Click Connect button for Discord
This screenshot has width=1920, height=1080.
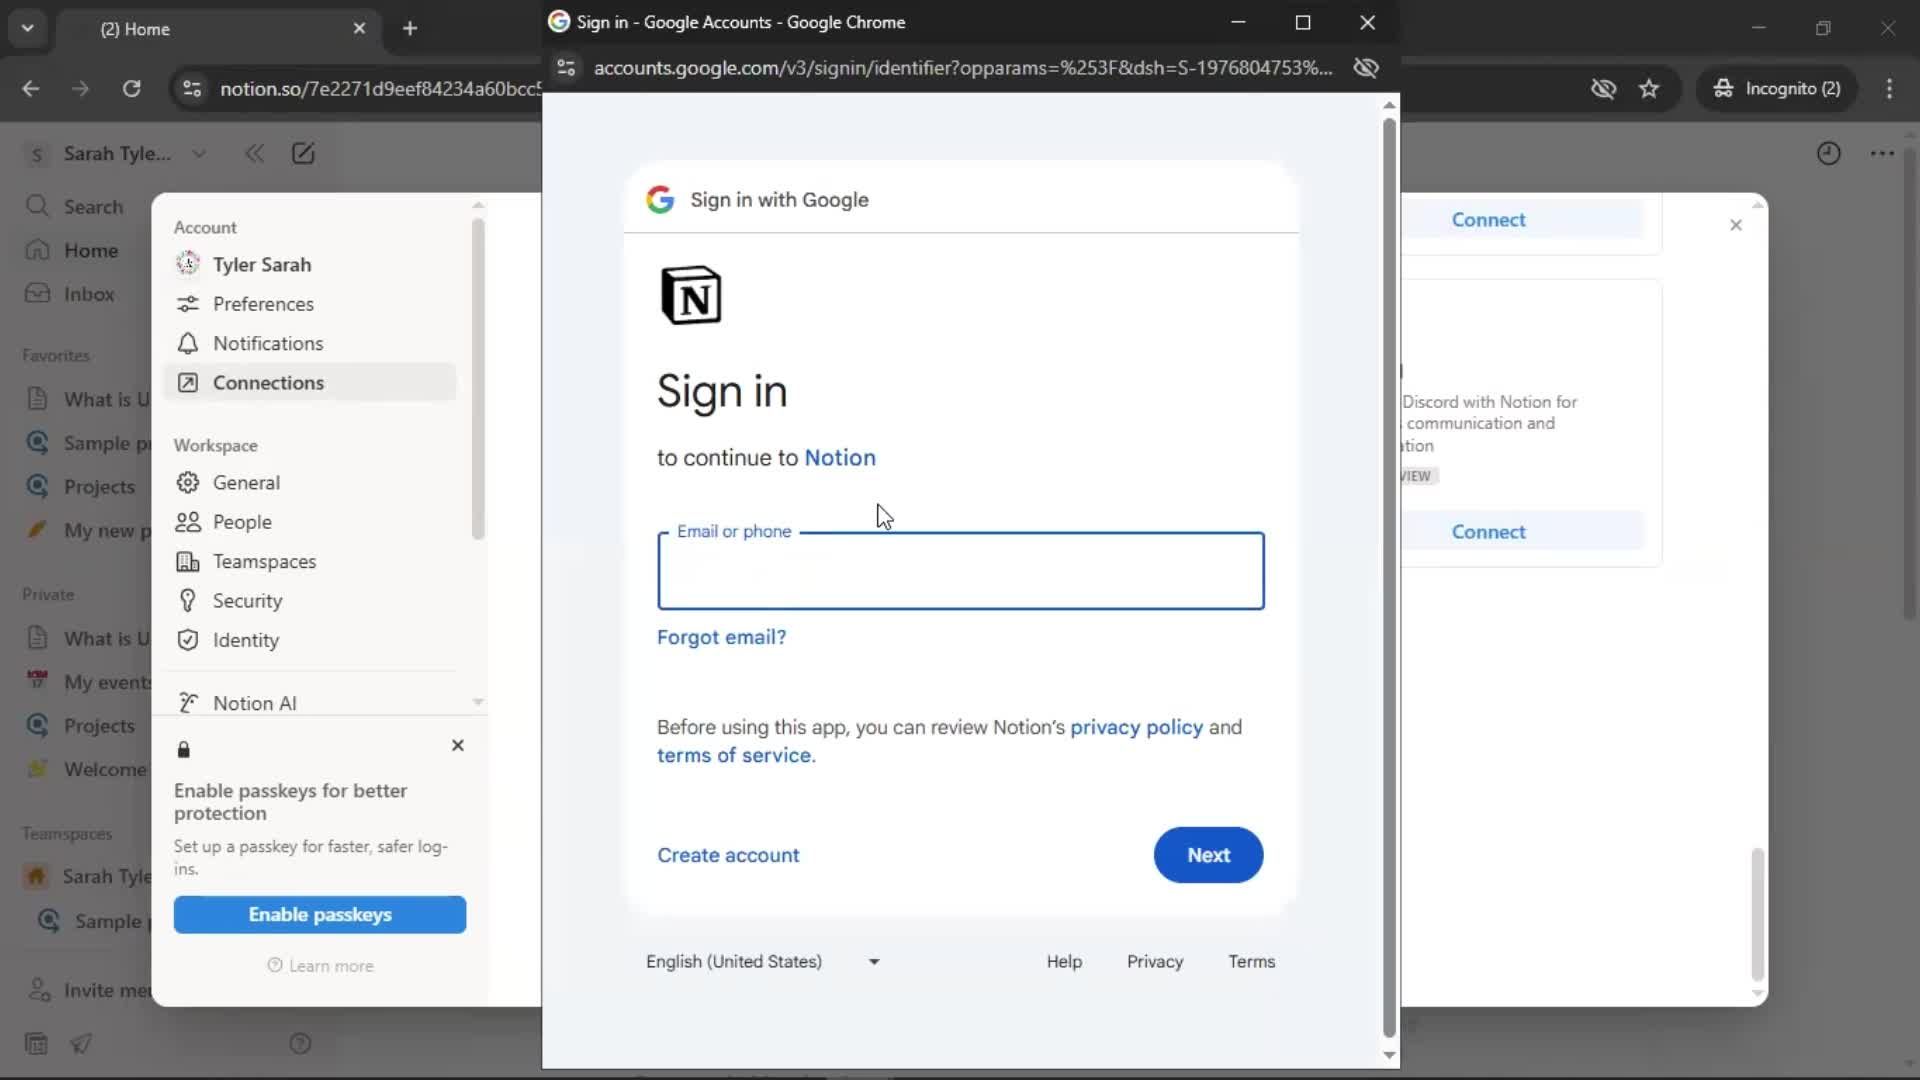click(x=1488, y=532)
